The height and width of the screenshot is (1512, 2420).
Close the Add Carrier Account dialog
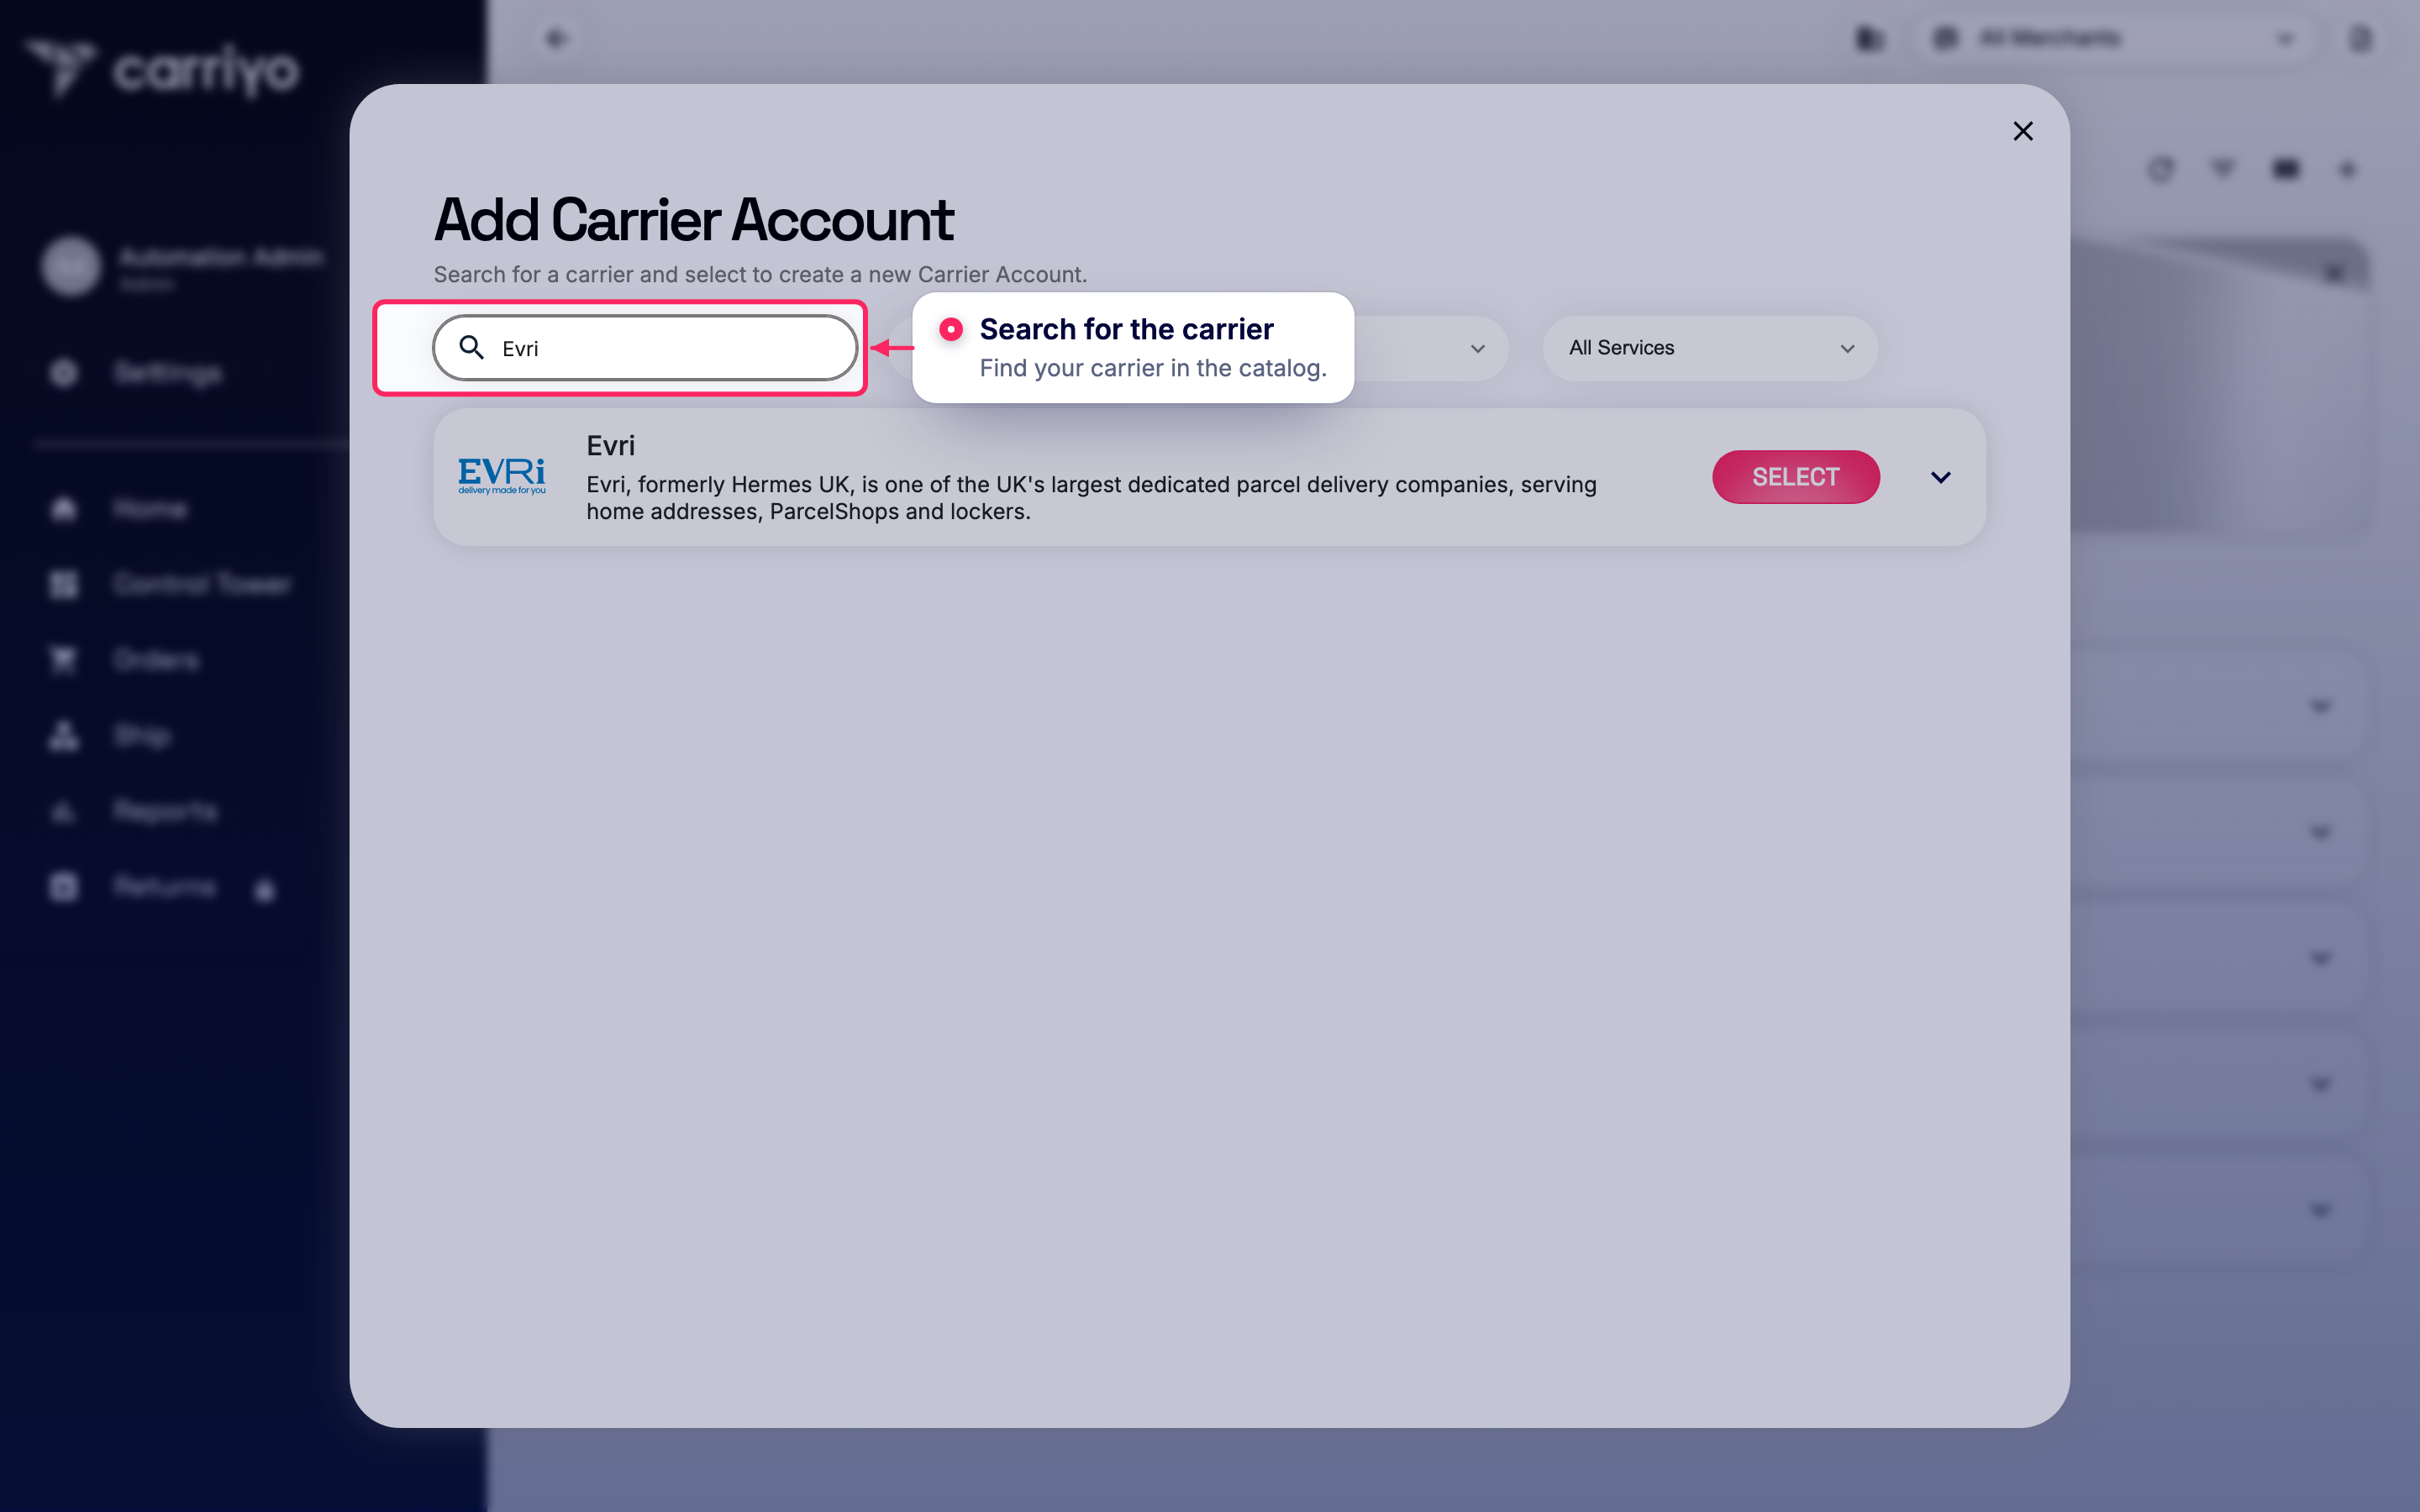(x=2022, y=131)
